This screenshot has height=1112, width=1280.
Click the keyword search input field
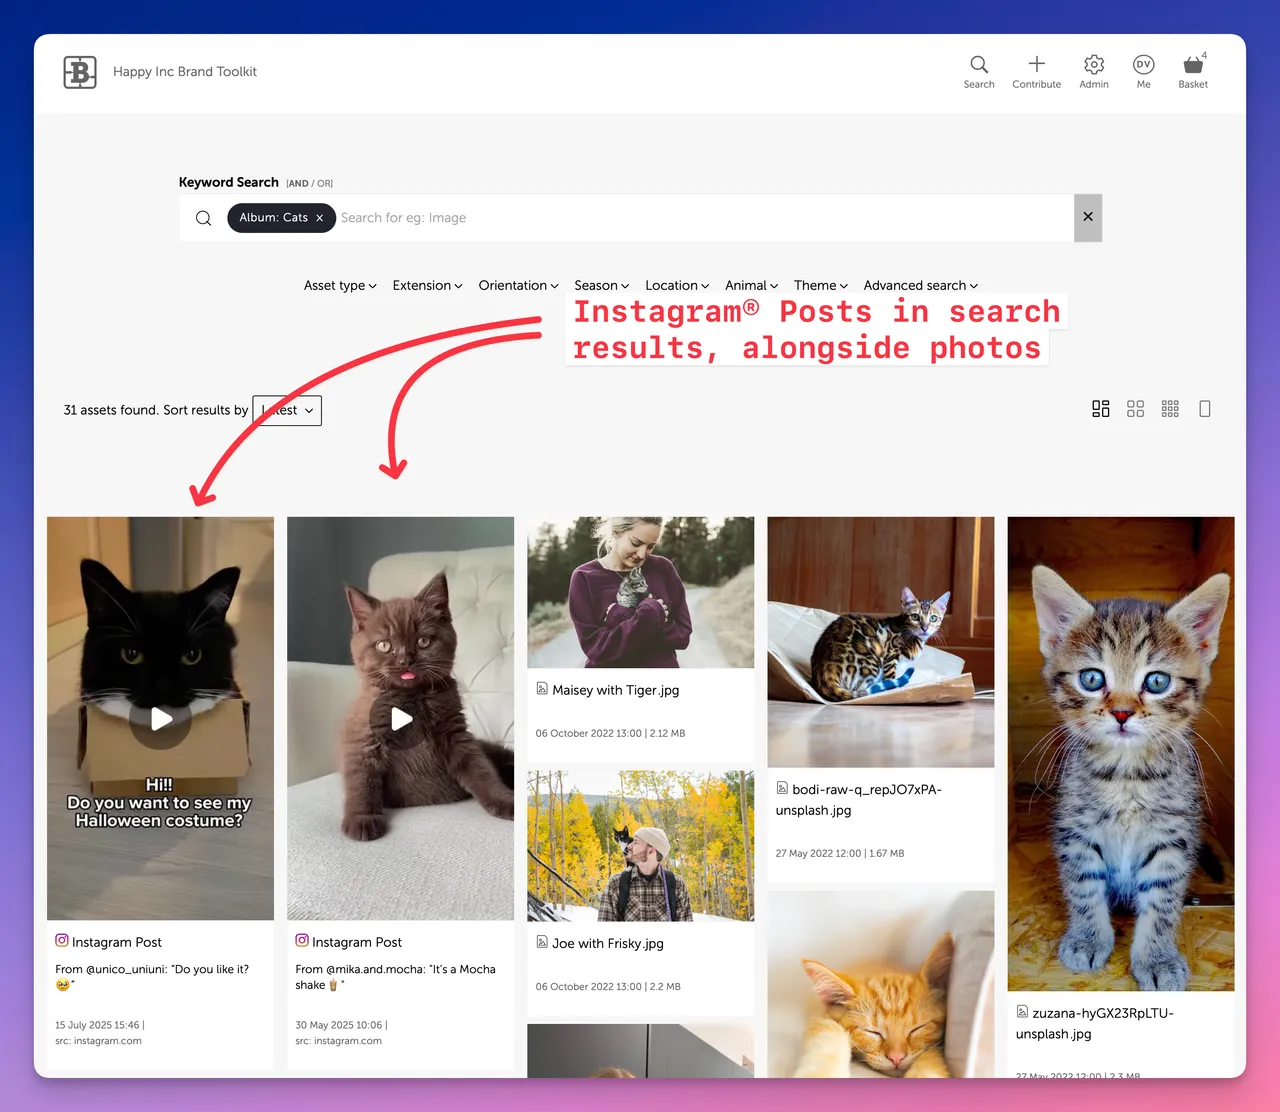tap(700, 218)
